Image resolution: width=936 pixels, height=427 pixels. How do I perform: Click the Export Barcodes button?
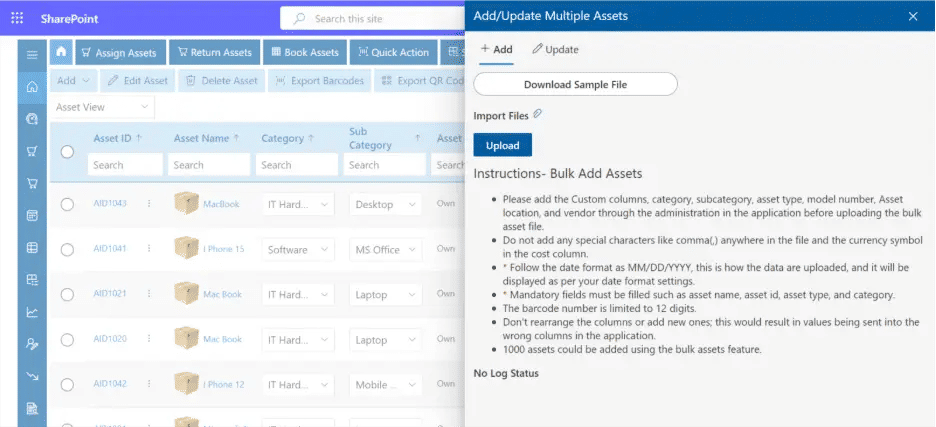(320, 81)
